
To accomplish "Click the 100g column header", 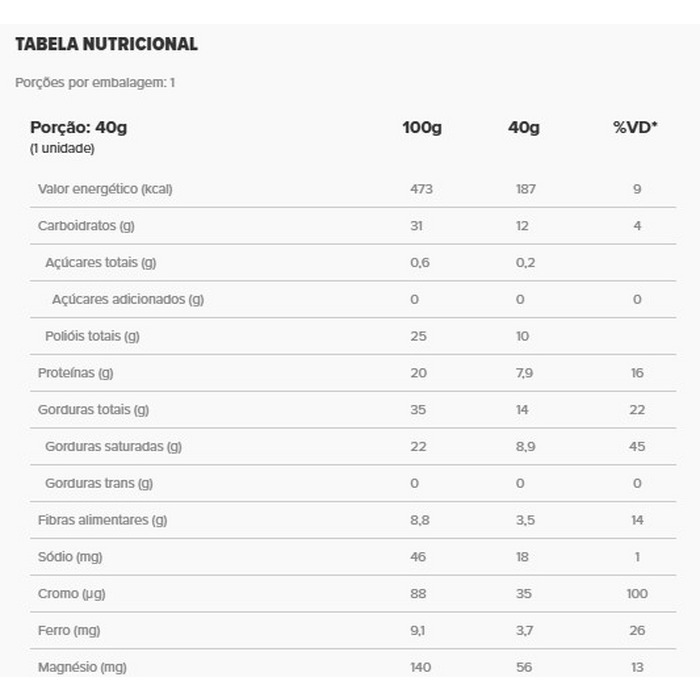I will click(421, 128).
